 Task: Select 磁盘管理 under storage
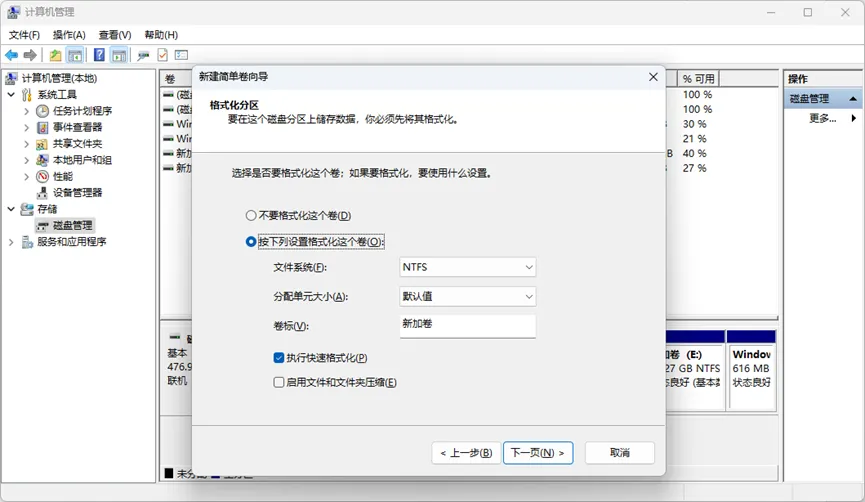(72, 225)
